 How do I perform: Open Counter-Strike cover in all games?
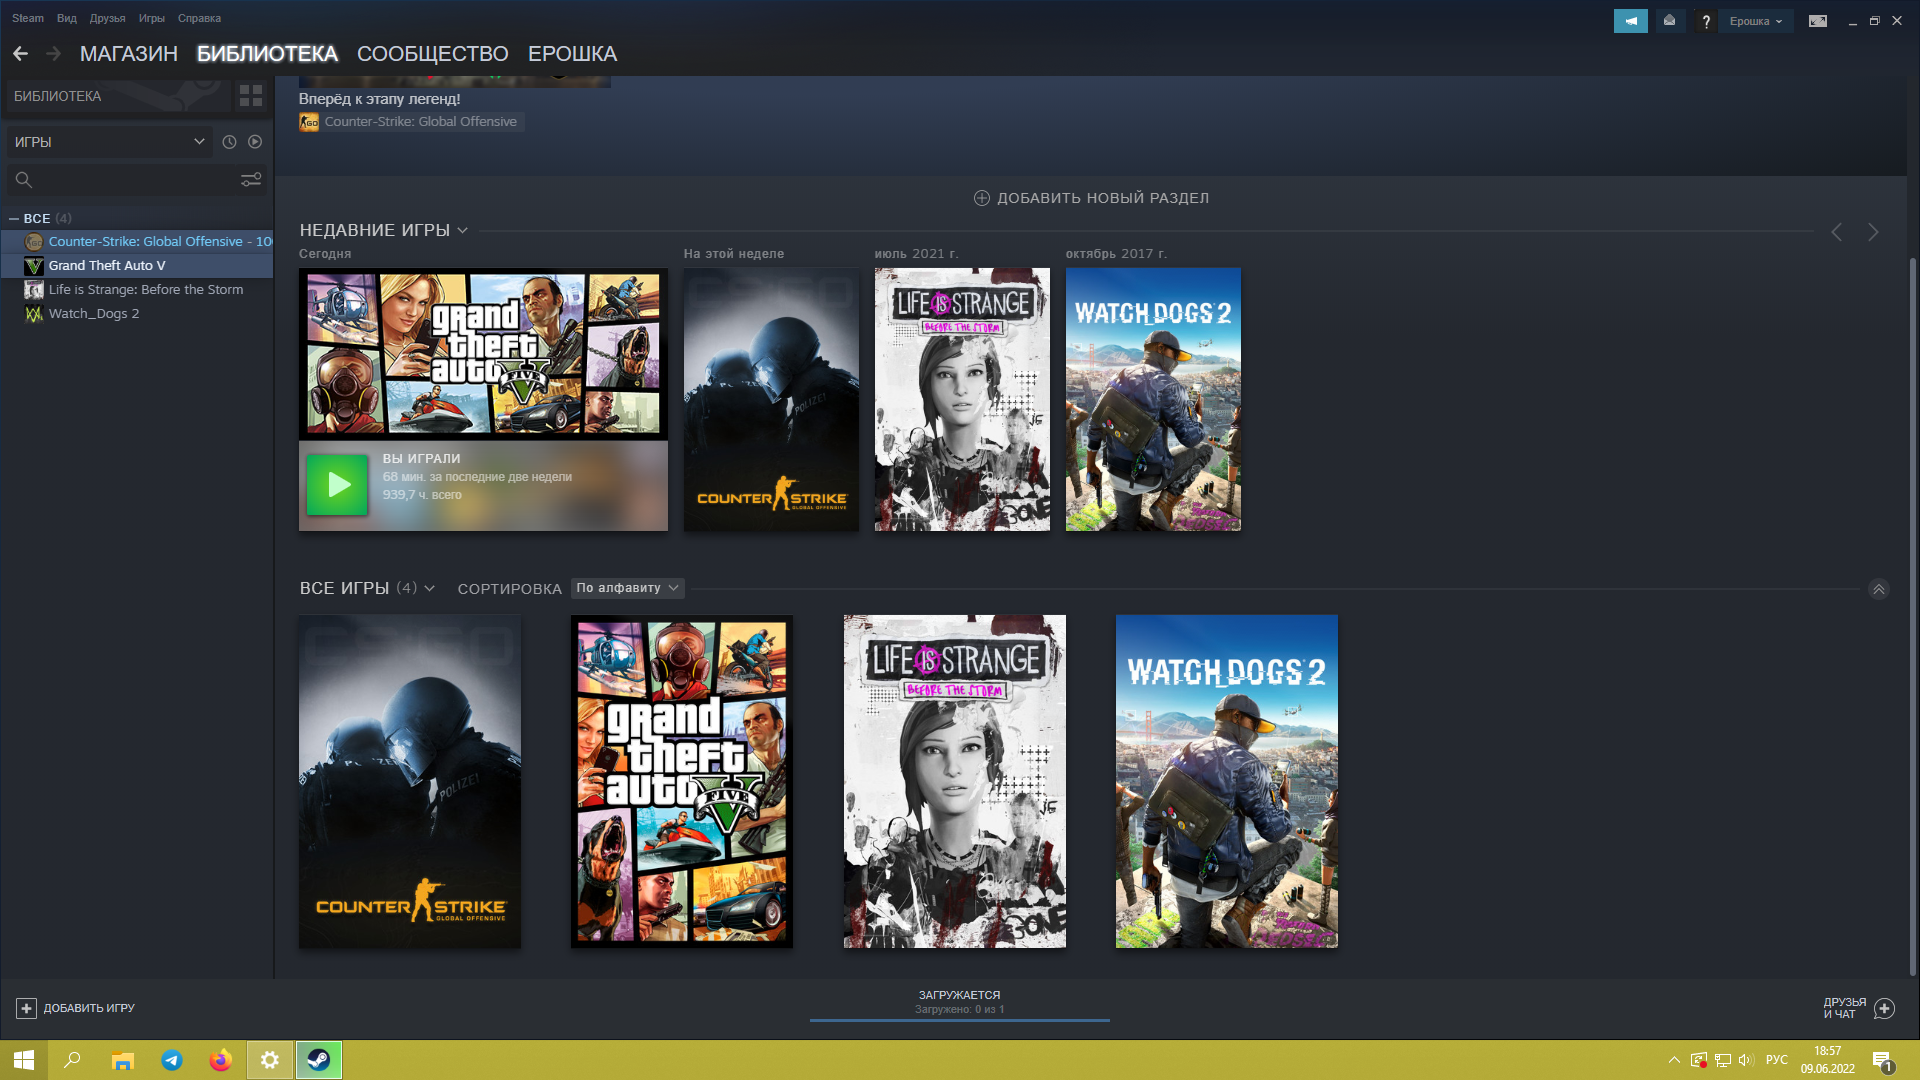tap(410, 781)
